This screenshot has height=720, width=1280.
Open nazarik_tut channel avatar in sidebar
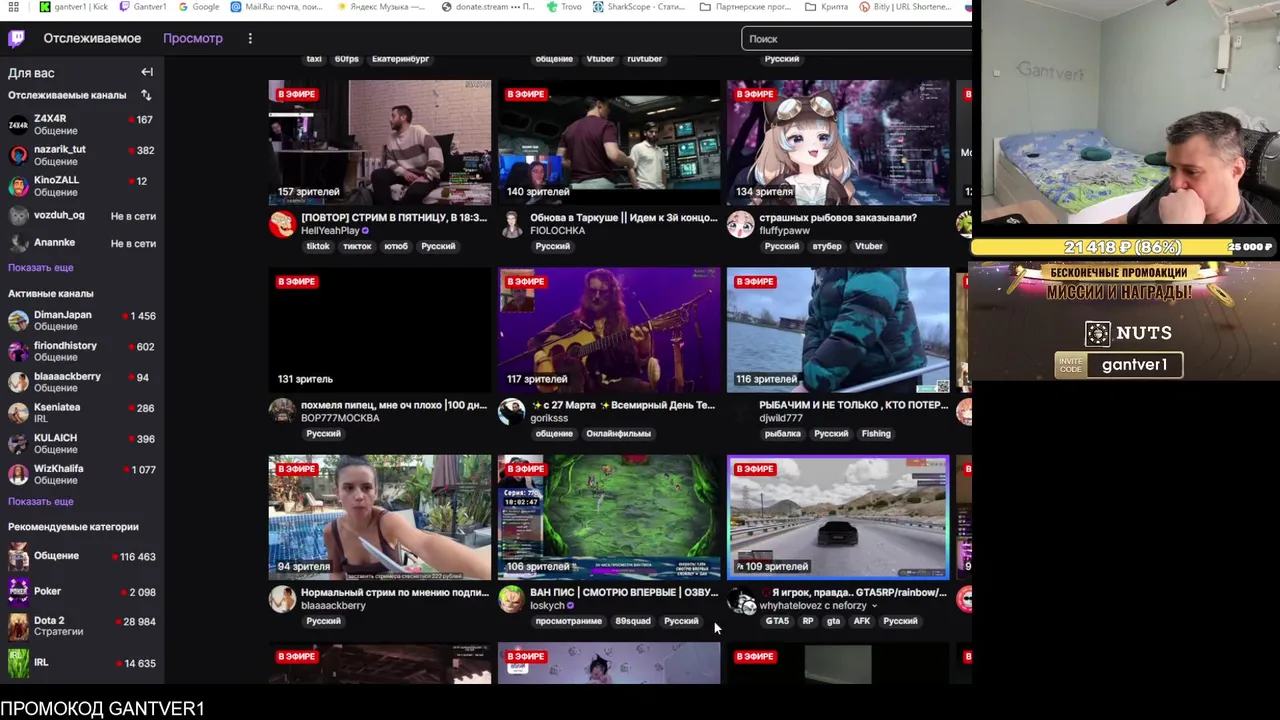[18, 155]
